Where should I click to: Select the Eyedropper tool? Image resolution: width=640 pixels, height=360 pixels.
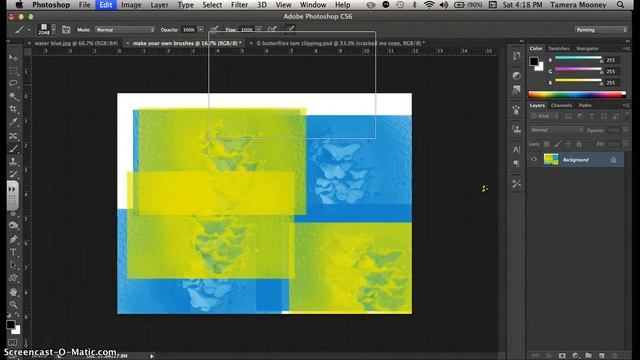pos(13,122)
